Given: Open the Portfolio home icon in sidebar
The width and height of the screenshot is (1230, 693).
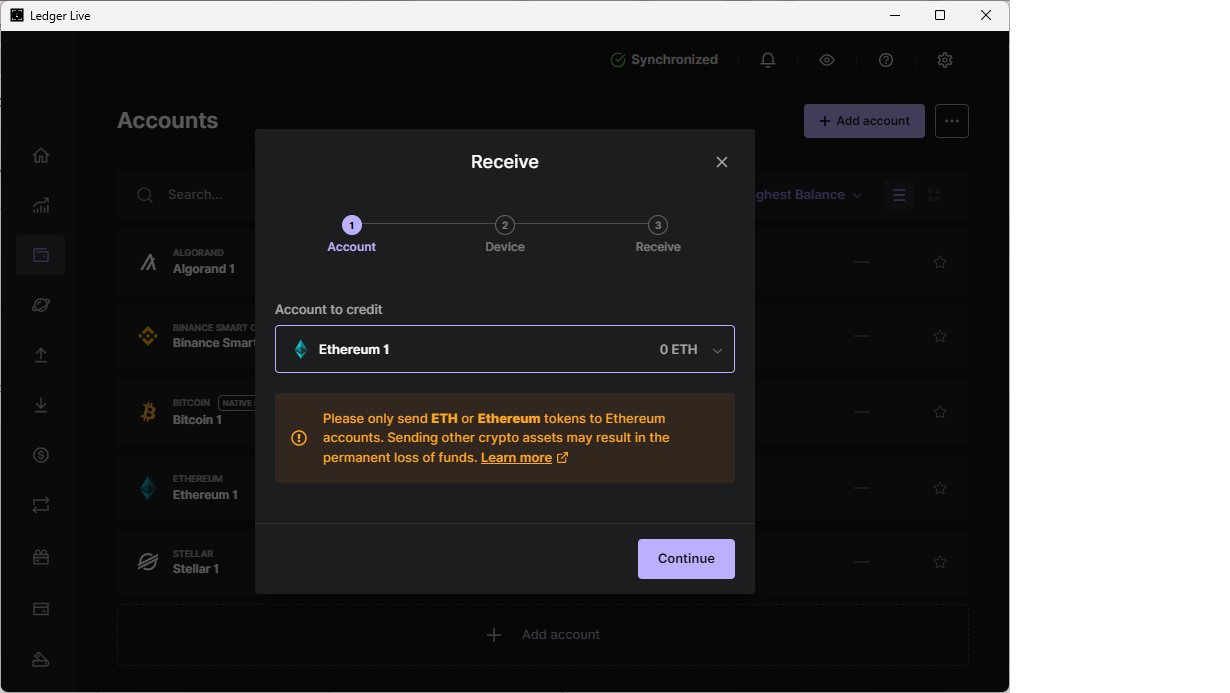Looking at the screenshot, I should [41, 155].
